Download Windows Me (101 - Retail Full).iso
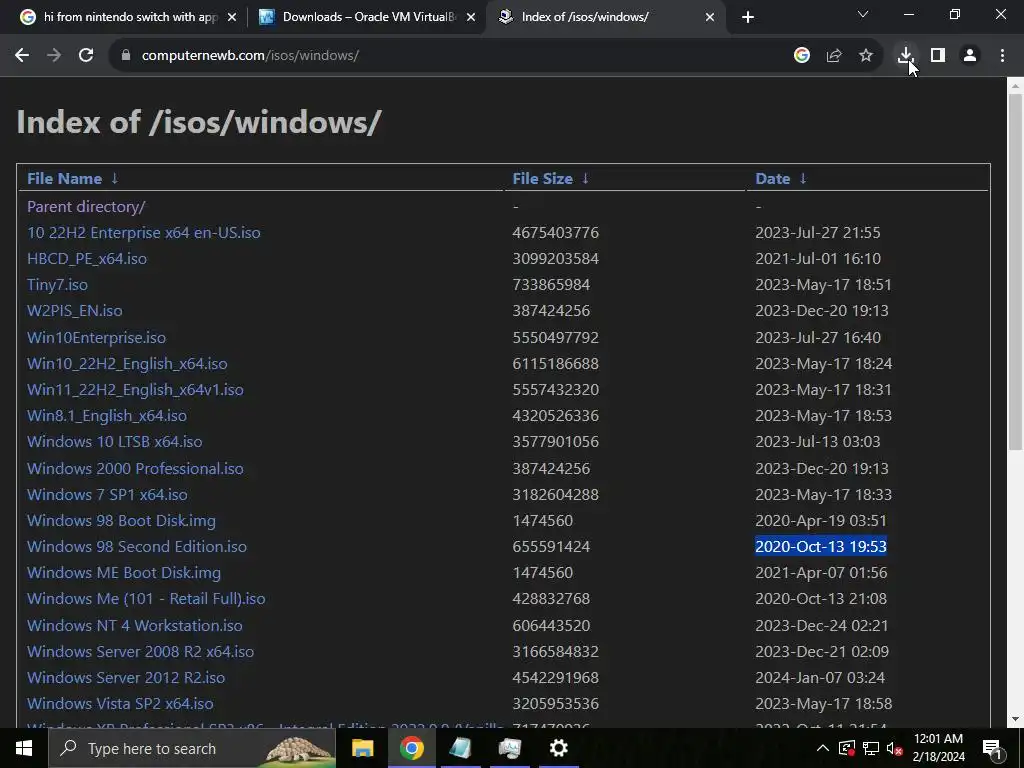Viewport: 1024px width, 768px height. click(x=146, y=599)
